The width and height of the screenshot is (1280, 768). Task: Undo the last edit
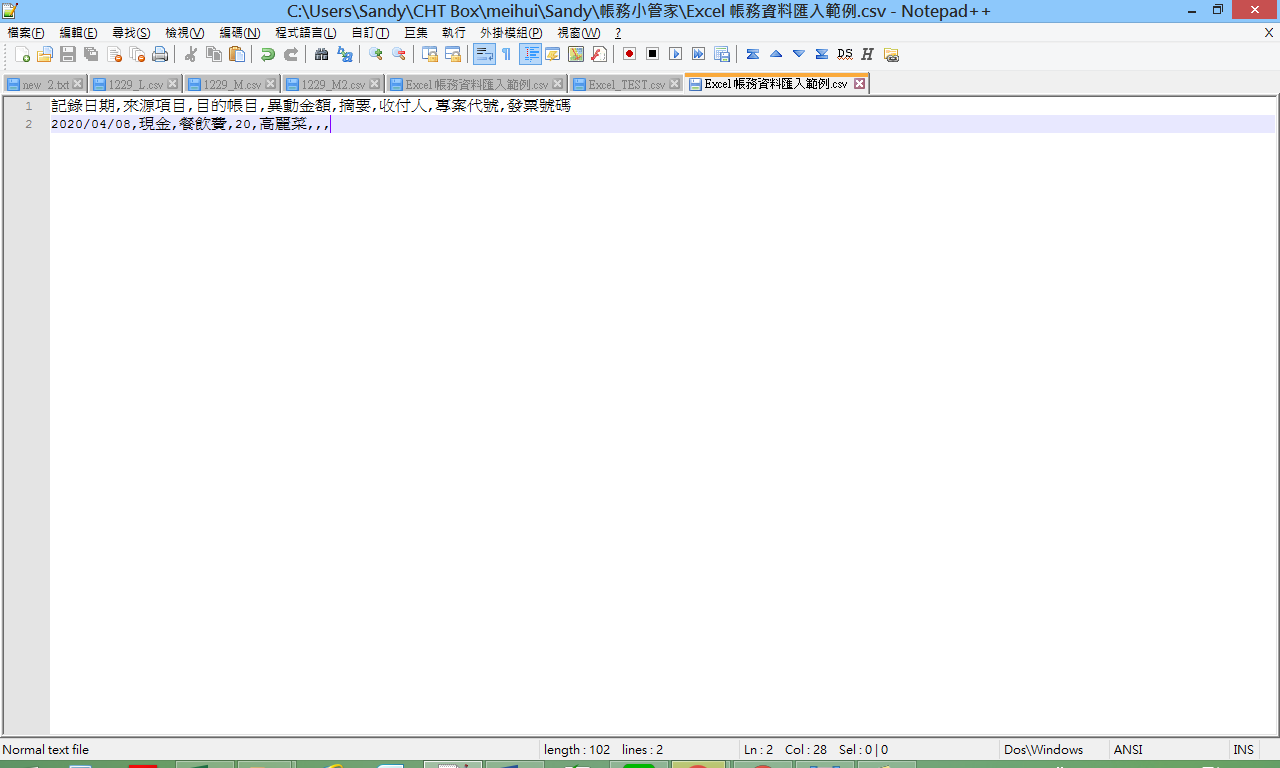(267, 54)
